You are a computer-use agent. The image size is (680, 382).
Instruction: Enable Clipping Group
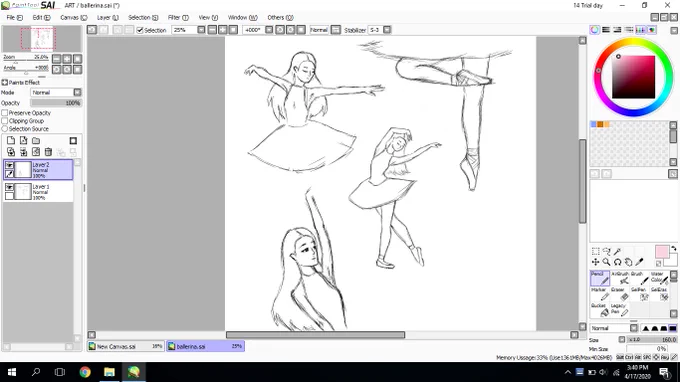[x=5, y=121]
